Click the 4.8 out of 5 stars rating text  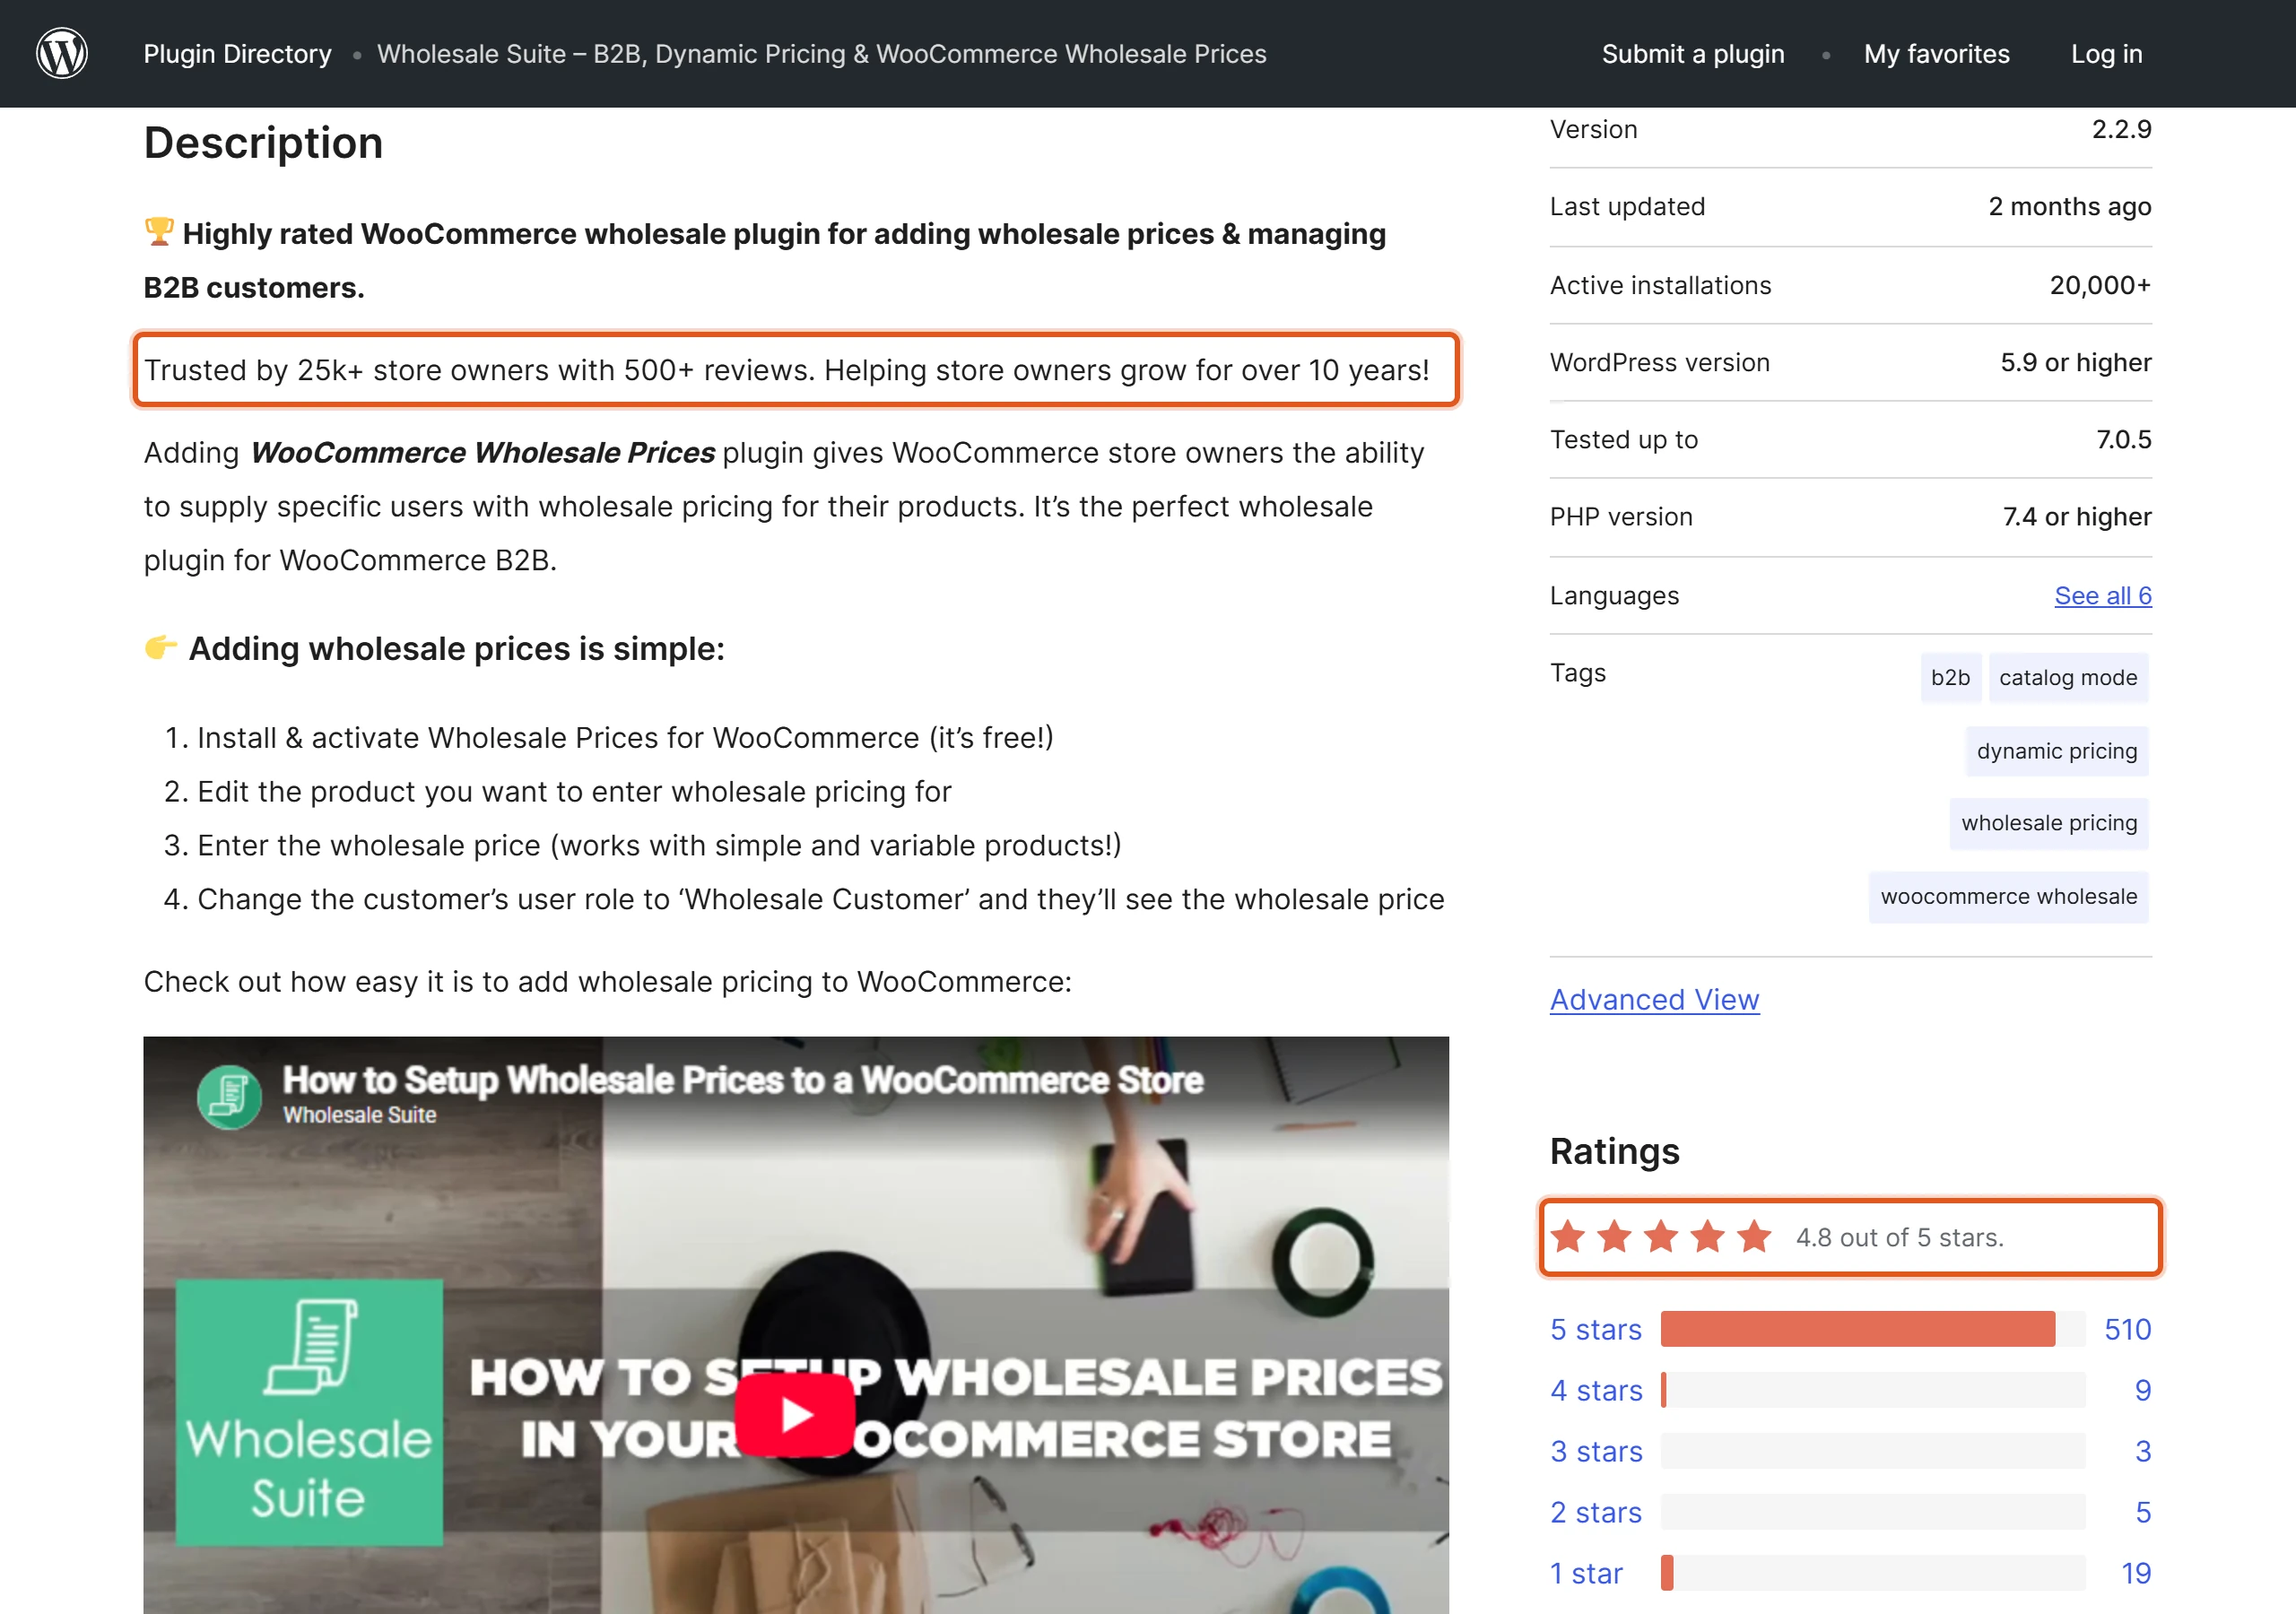point(1899,1237)
